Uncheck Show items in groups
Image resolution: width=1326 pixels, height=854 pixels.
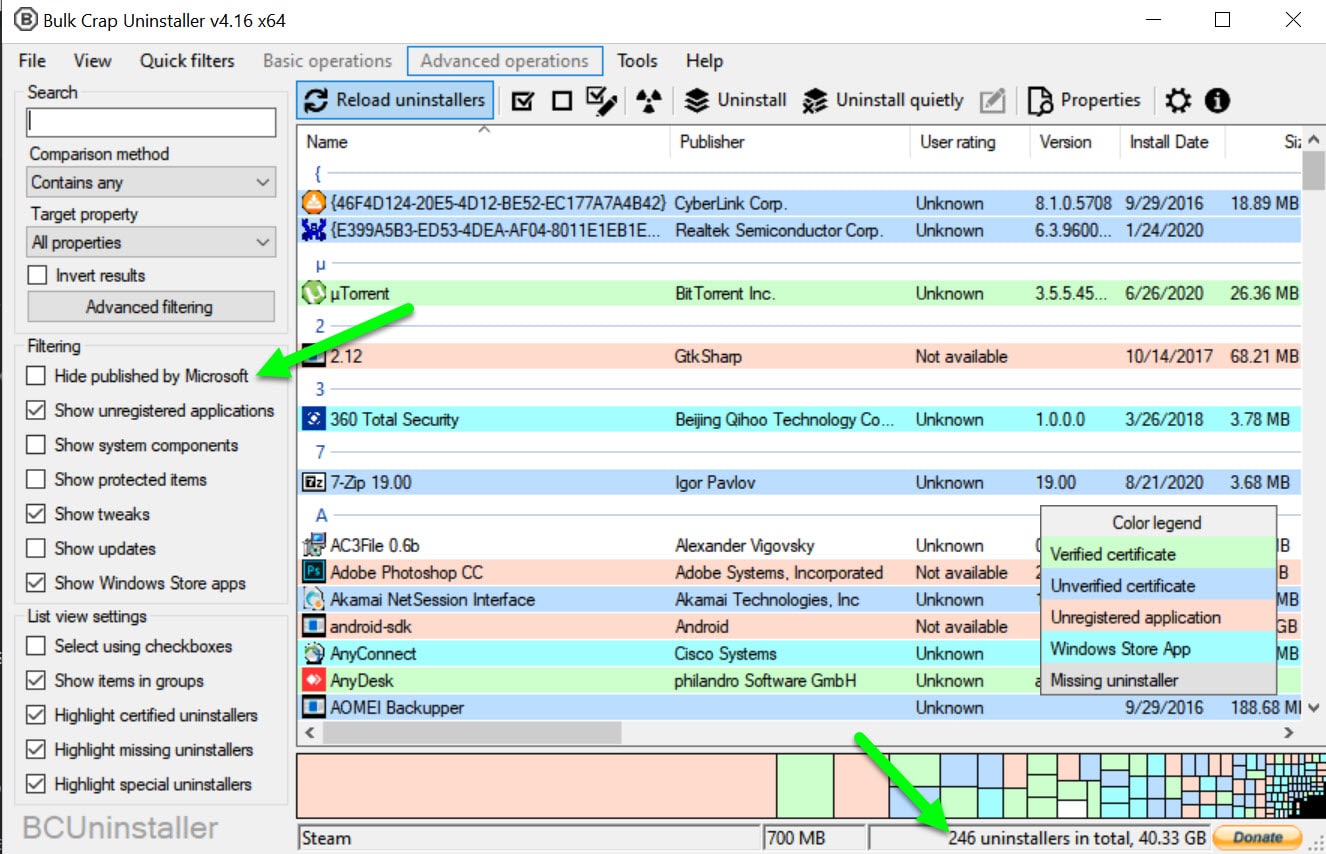36,681
